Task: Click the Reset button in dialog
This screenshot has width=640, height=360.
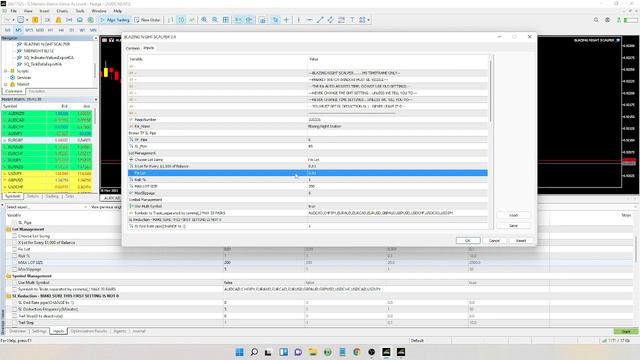Action: click(x=521, y=241)
